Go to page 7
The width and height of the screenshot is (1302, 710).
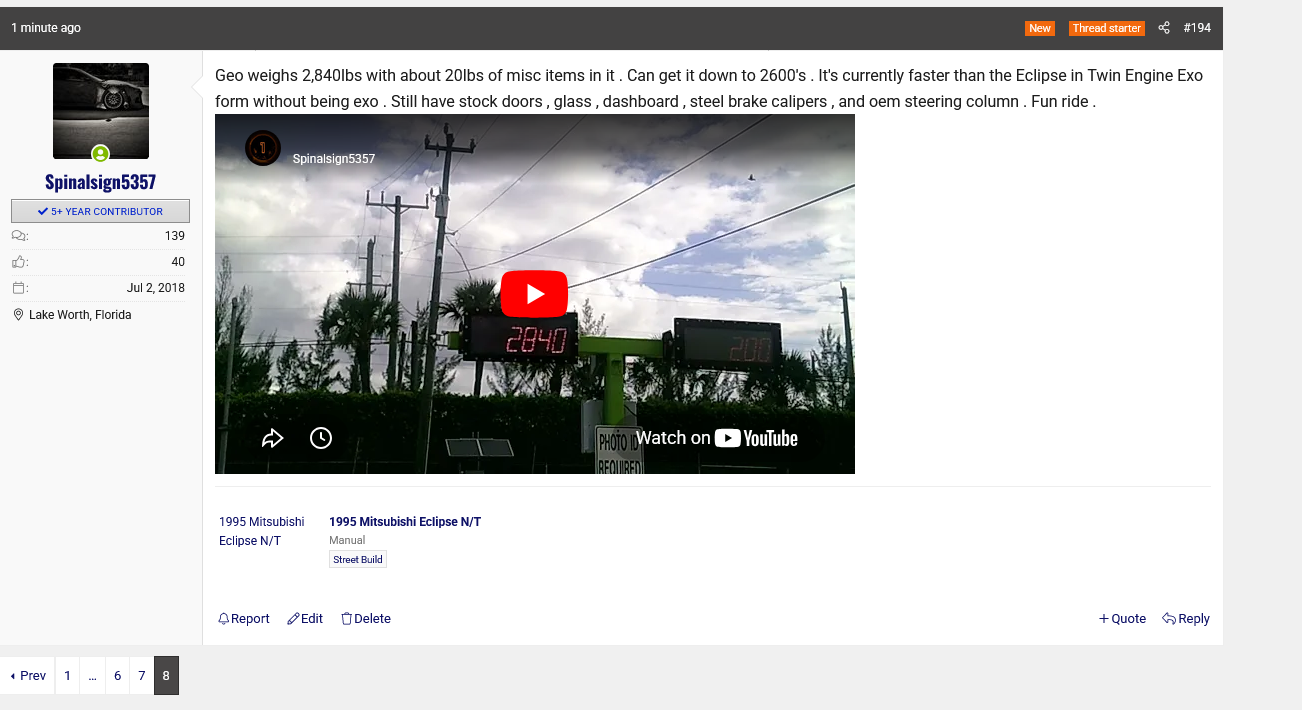(142, 676)
